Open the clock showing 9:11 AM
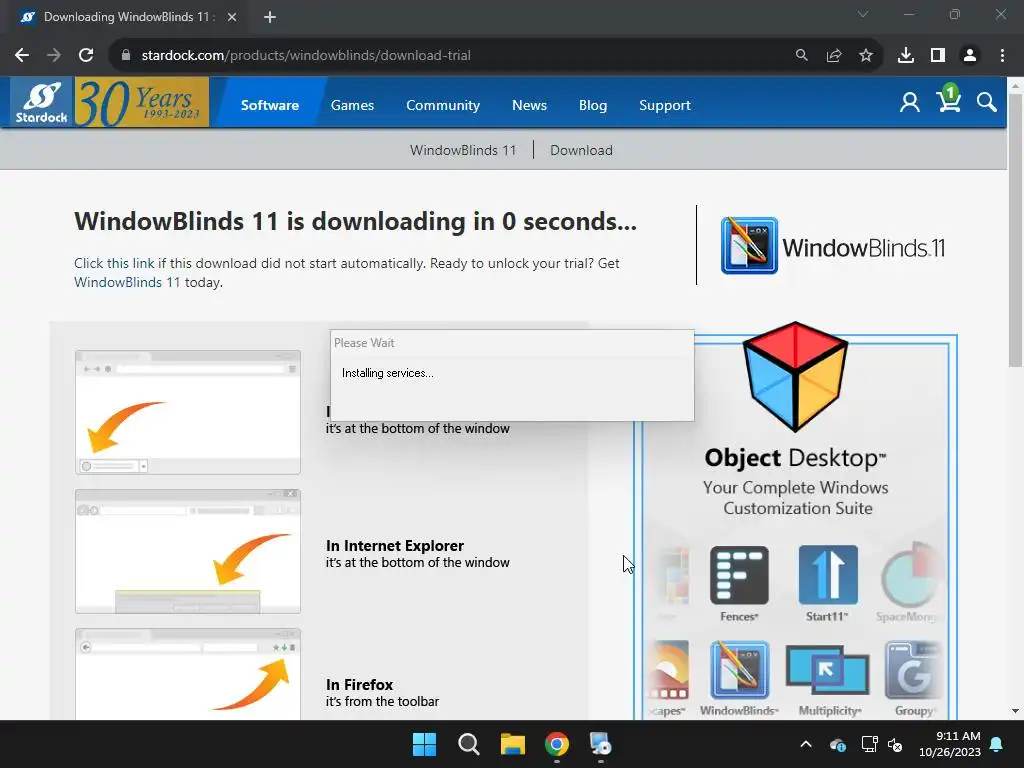This screenshot has width=1024, height=768. [950, 744]
